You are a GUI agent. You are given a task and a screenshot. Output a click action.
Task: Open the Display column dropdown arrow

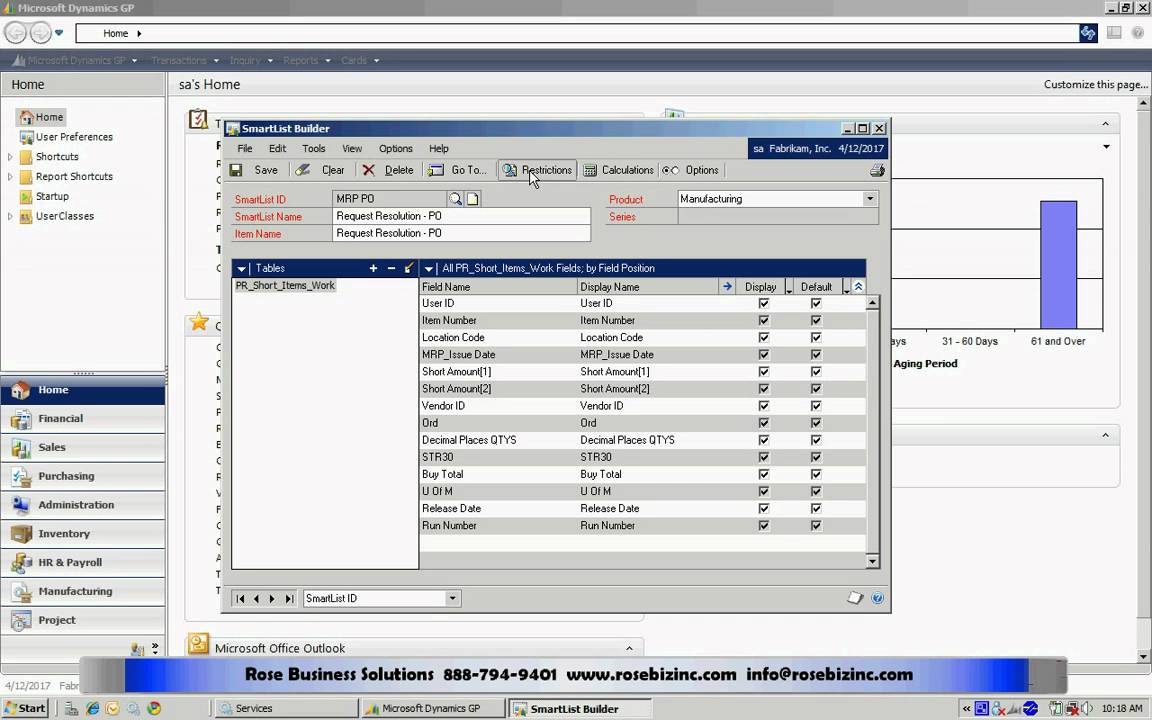[788, 287]
